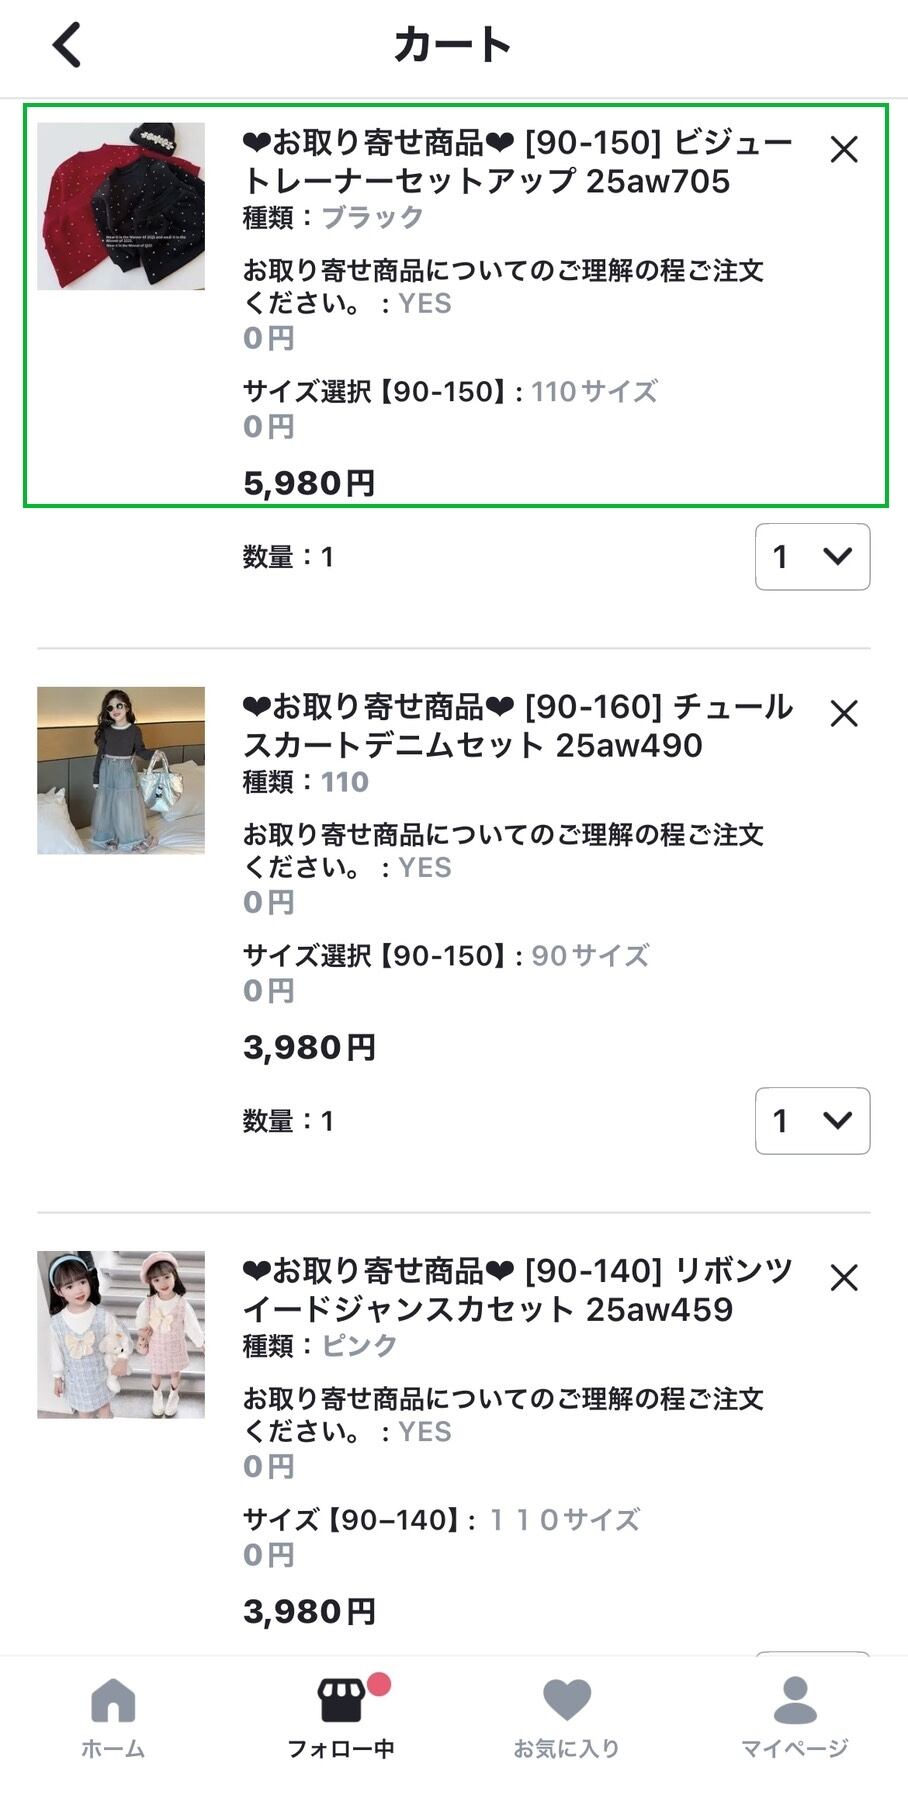Tap the カート page title
This screenshot has height=1802, width=908.
click(x=453, y=45)
